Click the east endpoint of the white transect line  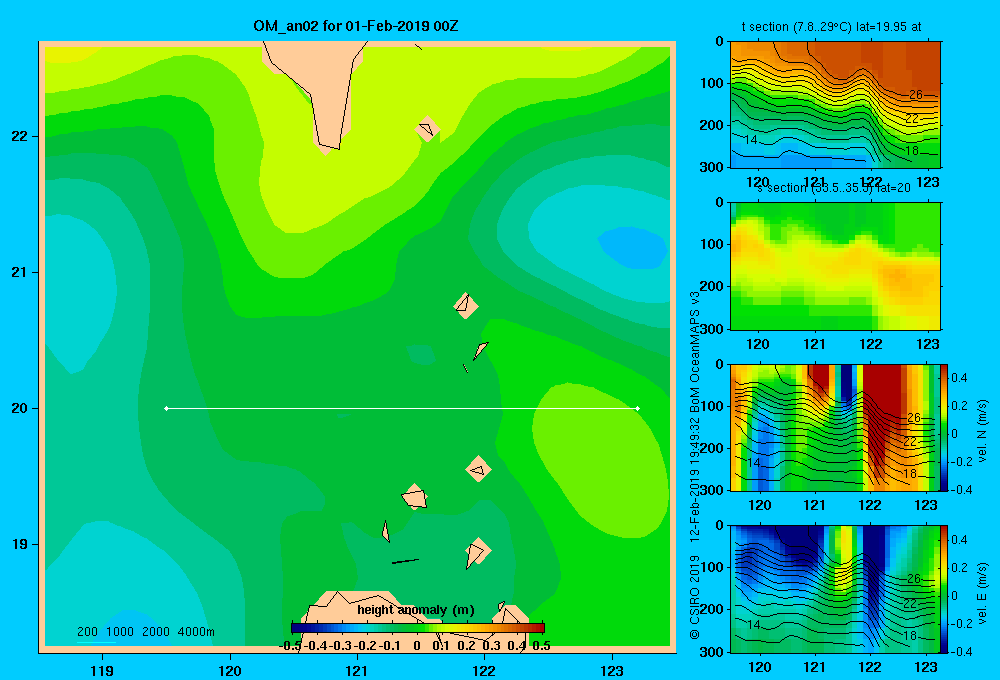click(637, 408)
